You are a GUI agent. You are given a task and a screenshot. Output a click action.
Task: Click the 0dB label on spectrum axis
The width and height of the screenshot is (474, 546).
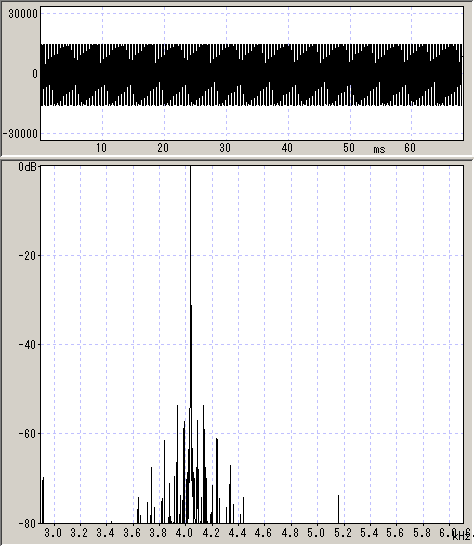[28, 167]
